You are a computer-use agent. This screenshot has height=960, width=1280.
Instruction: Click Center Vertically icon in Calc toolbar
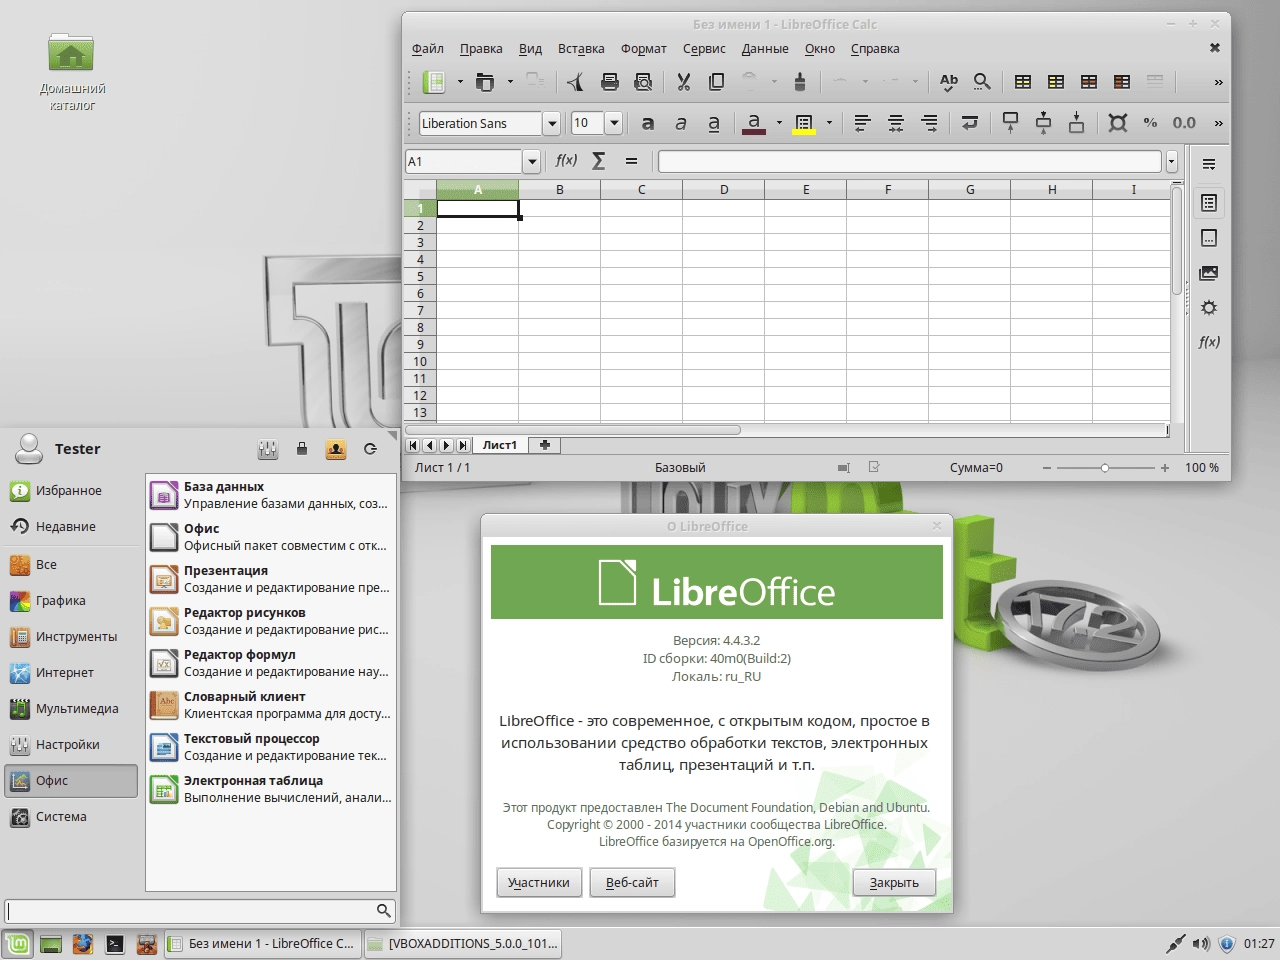click(1043, 123)
